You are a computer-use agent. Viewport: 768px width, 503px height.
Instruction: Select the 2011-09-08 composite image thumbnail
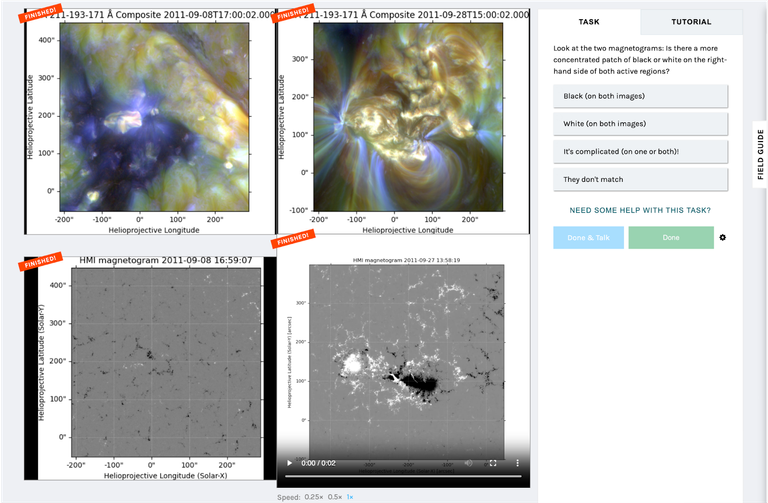(148, 122)
